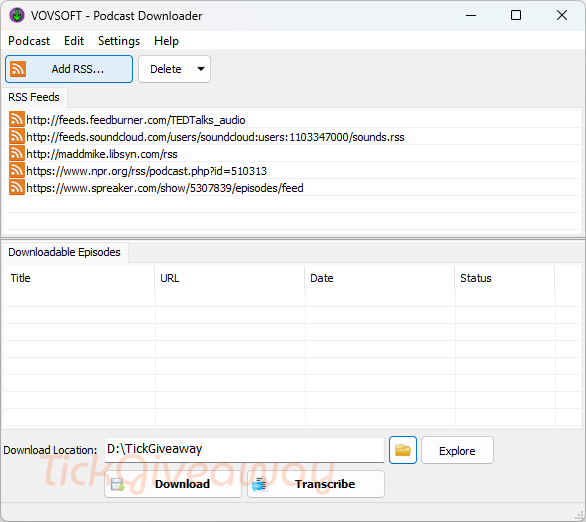Image resolution: width=586 pixels, height=522 pixels.
Task: Sort episodes by Status column header
Action: tap(505, 278)
